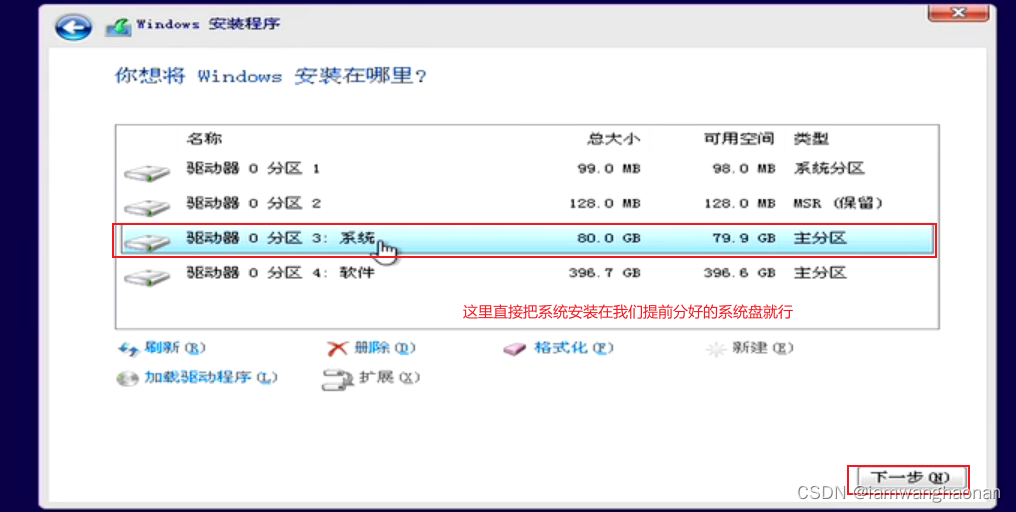Click the refresh arrows icon beside 刷新

point(128,349)
